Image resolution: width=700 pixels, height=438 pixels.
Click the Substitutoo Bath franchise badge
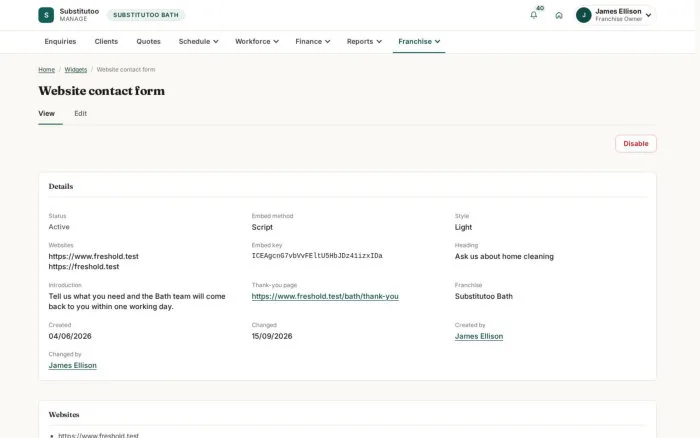(146, 15)
